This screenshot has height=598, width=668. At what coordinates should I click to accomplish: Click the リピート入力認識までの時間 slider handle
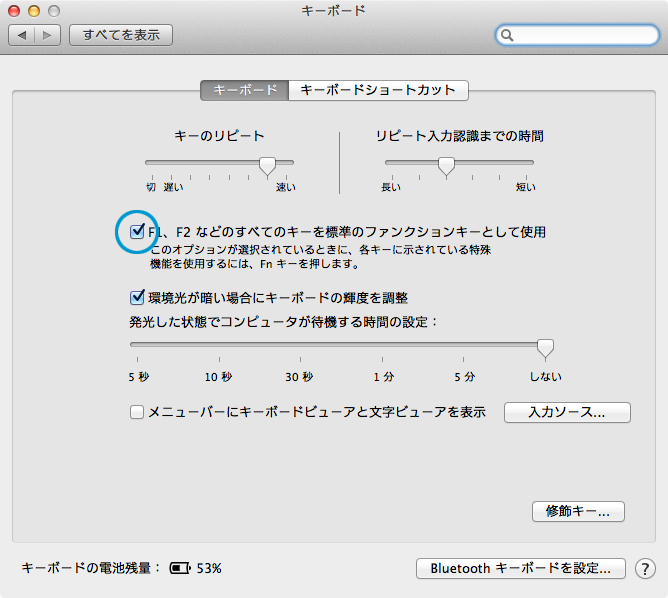[446, 164]
